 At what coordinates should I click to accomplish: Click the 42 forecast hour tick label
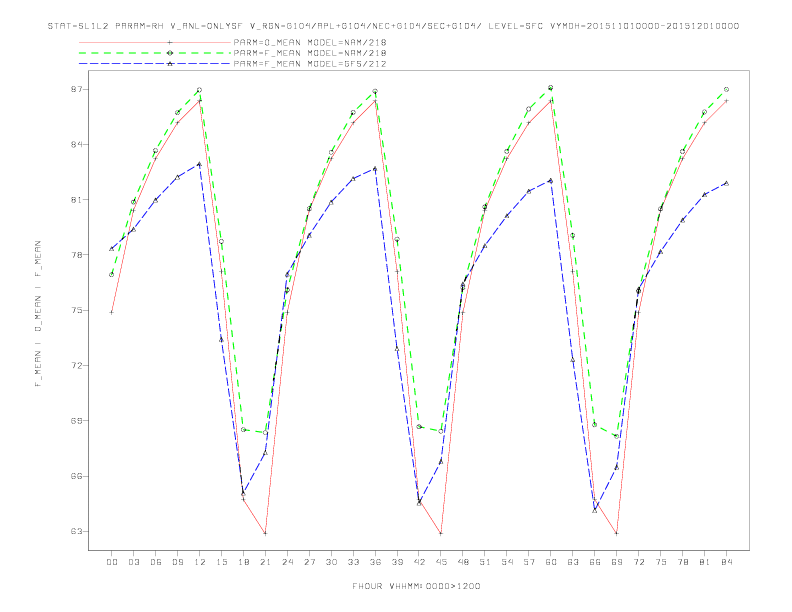pyautogui.click(x=419, y=562)
